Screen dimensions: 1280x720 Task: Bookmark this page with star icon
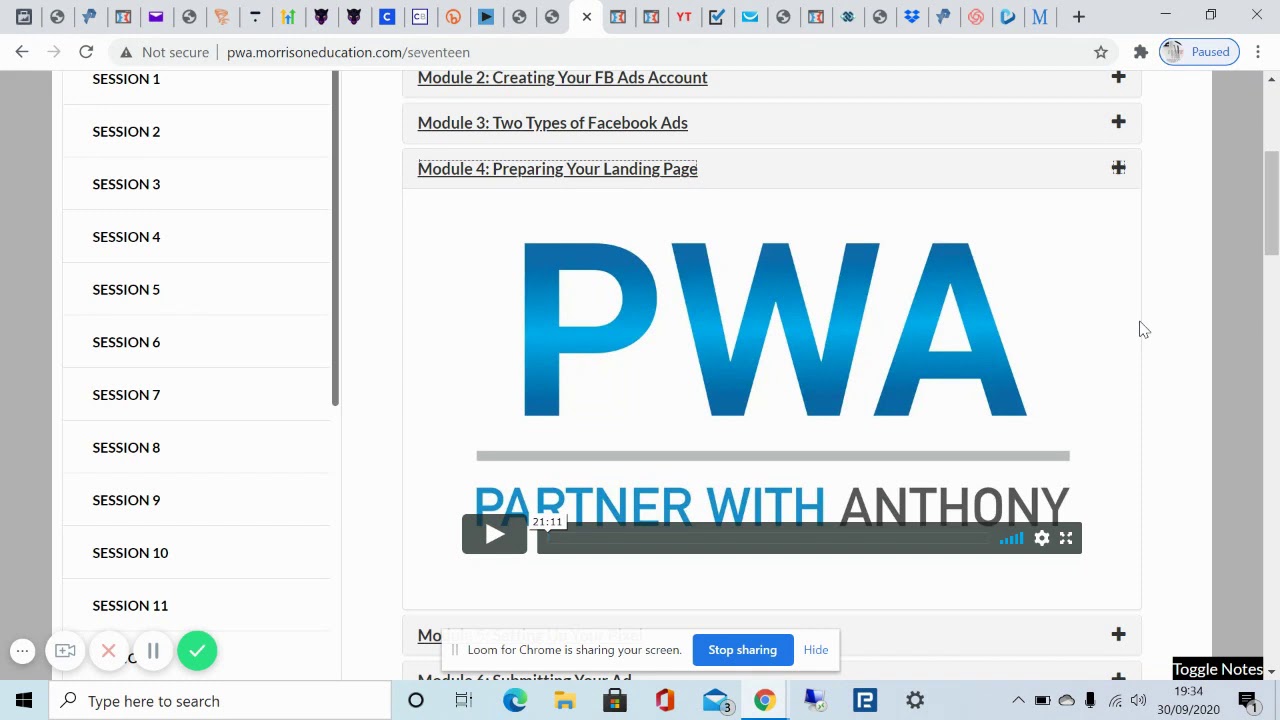tap(1101, 52)
